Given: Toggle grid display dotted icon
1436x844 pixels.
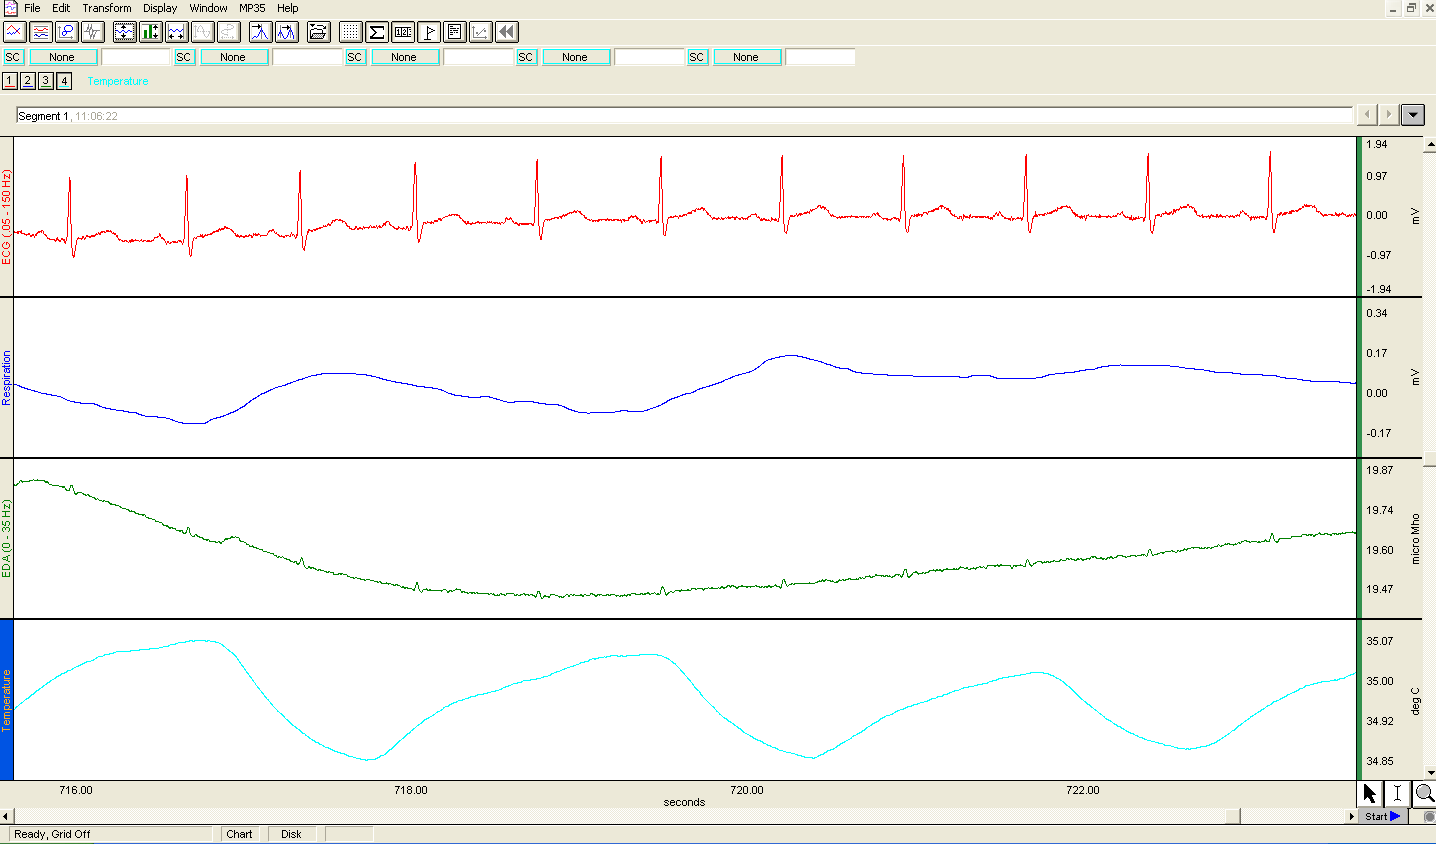Looking at the screenshot, I should (350, 32).
